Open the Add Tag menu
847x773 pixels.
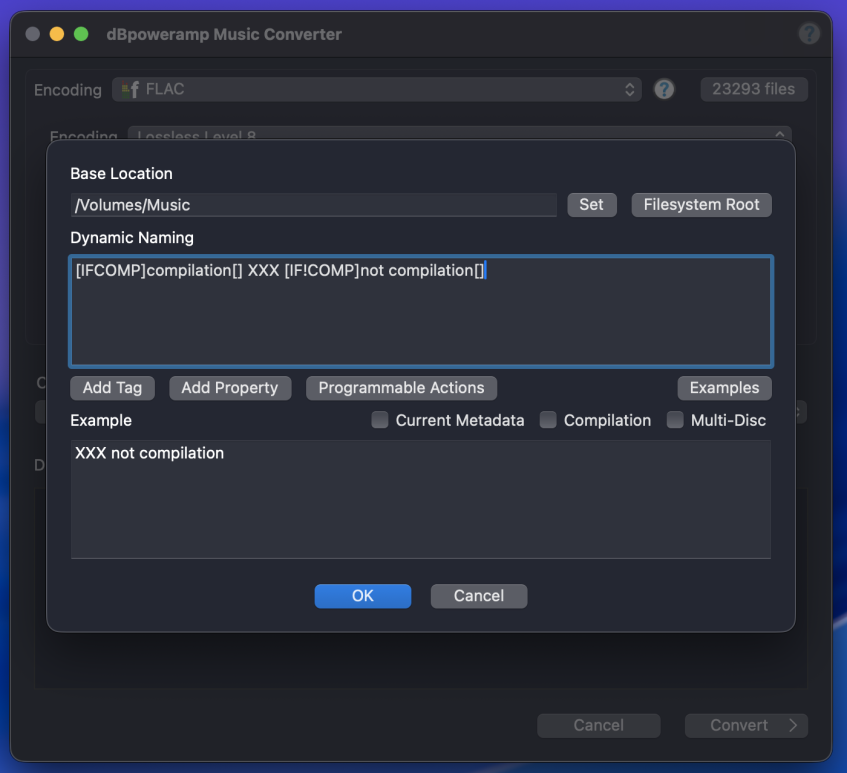112,388
